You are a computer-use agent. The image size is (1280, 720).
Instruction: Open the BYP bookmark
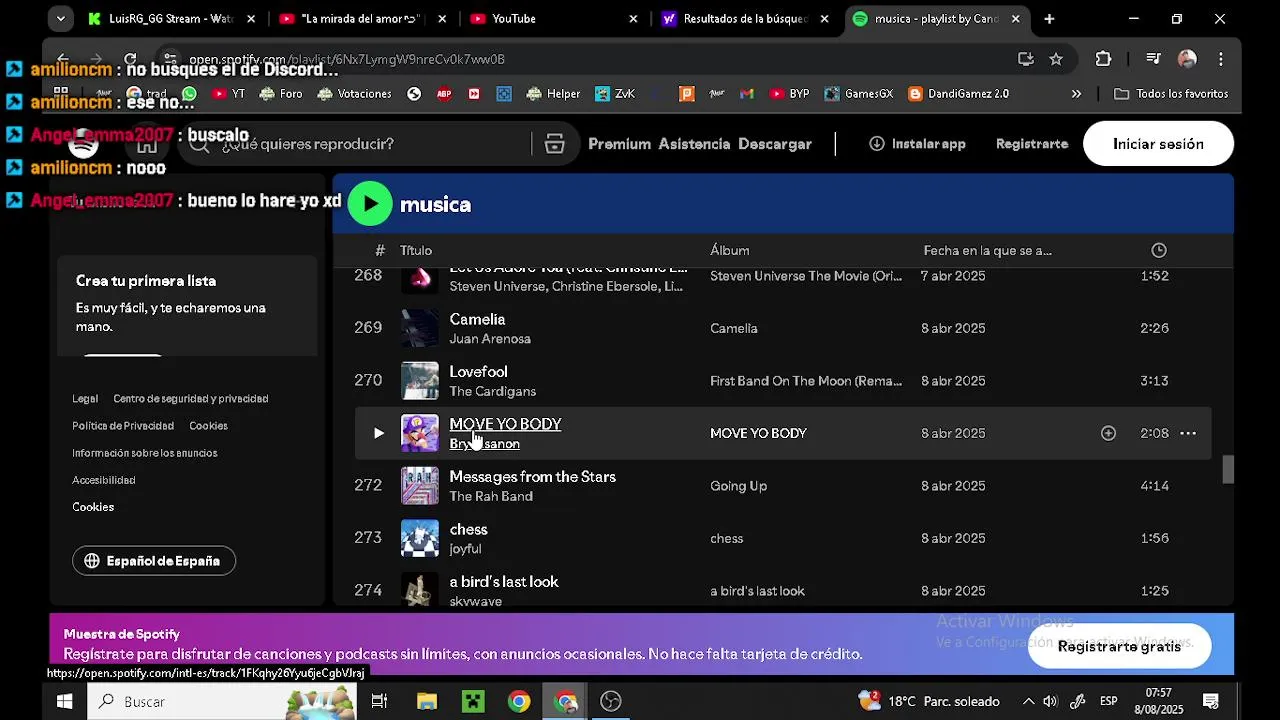pos(789,94)
